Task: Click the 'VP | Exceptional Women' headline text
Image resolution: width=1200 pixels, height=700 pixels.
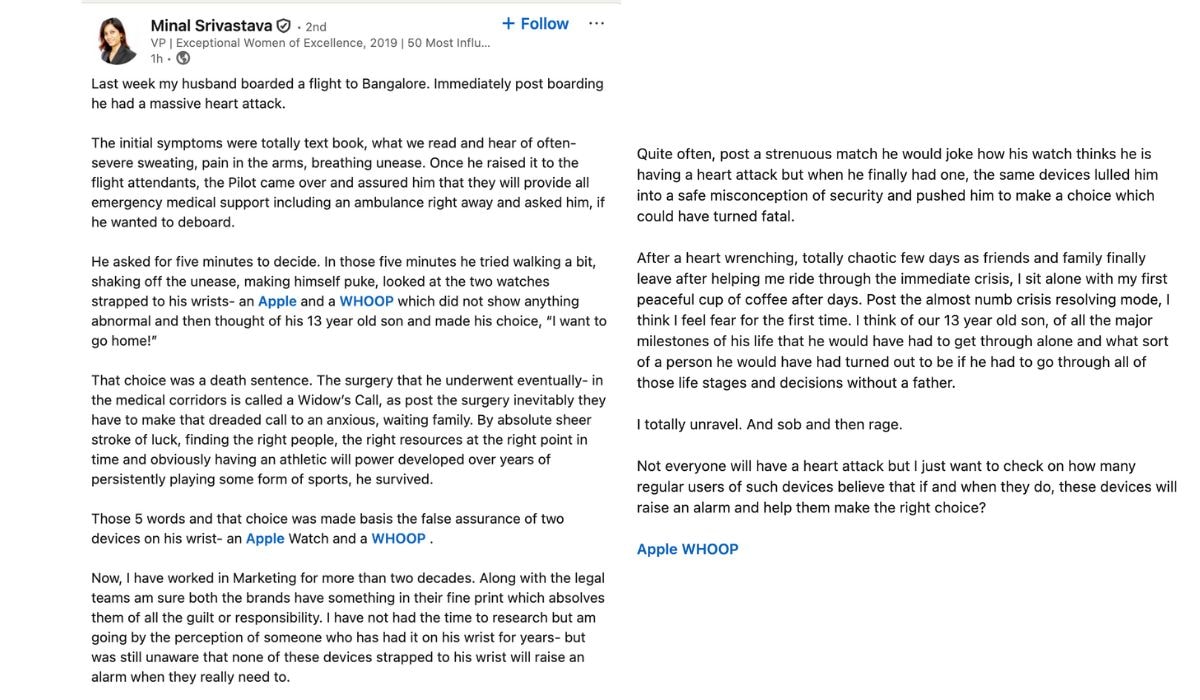Action: 320,43
